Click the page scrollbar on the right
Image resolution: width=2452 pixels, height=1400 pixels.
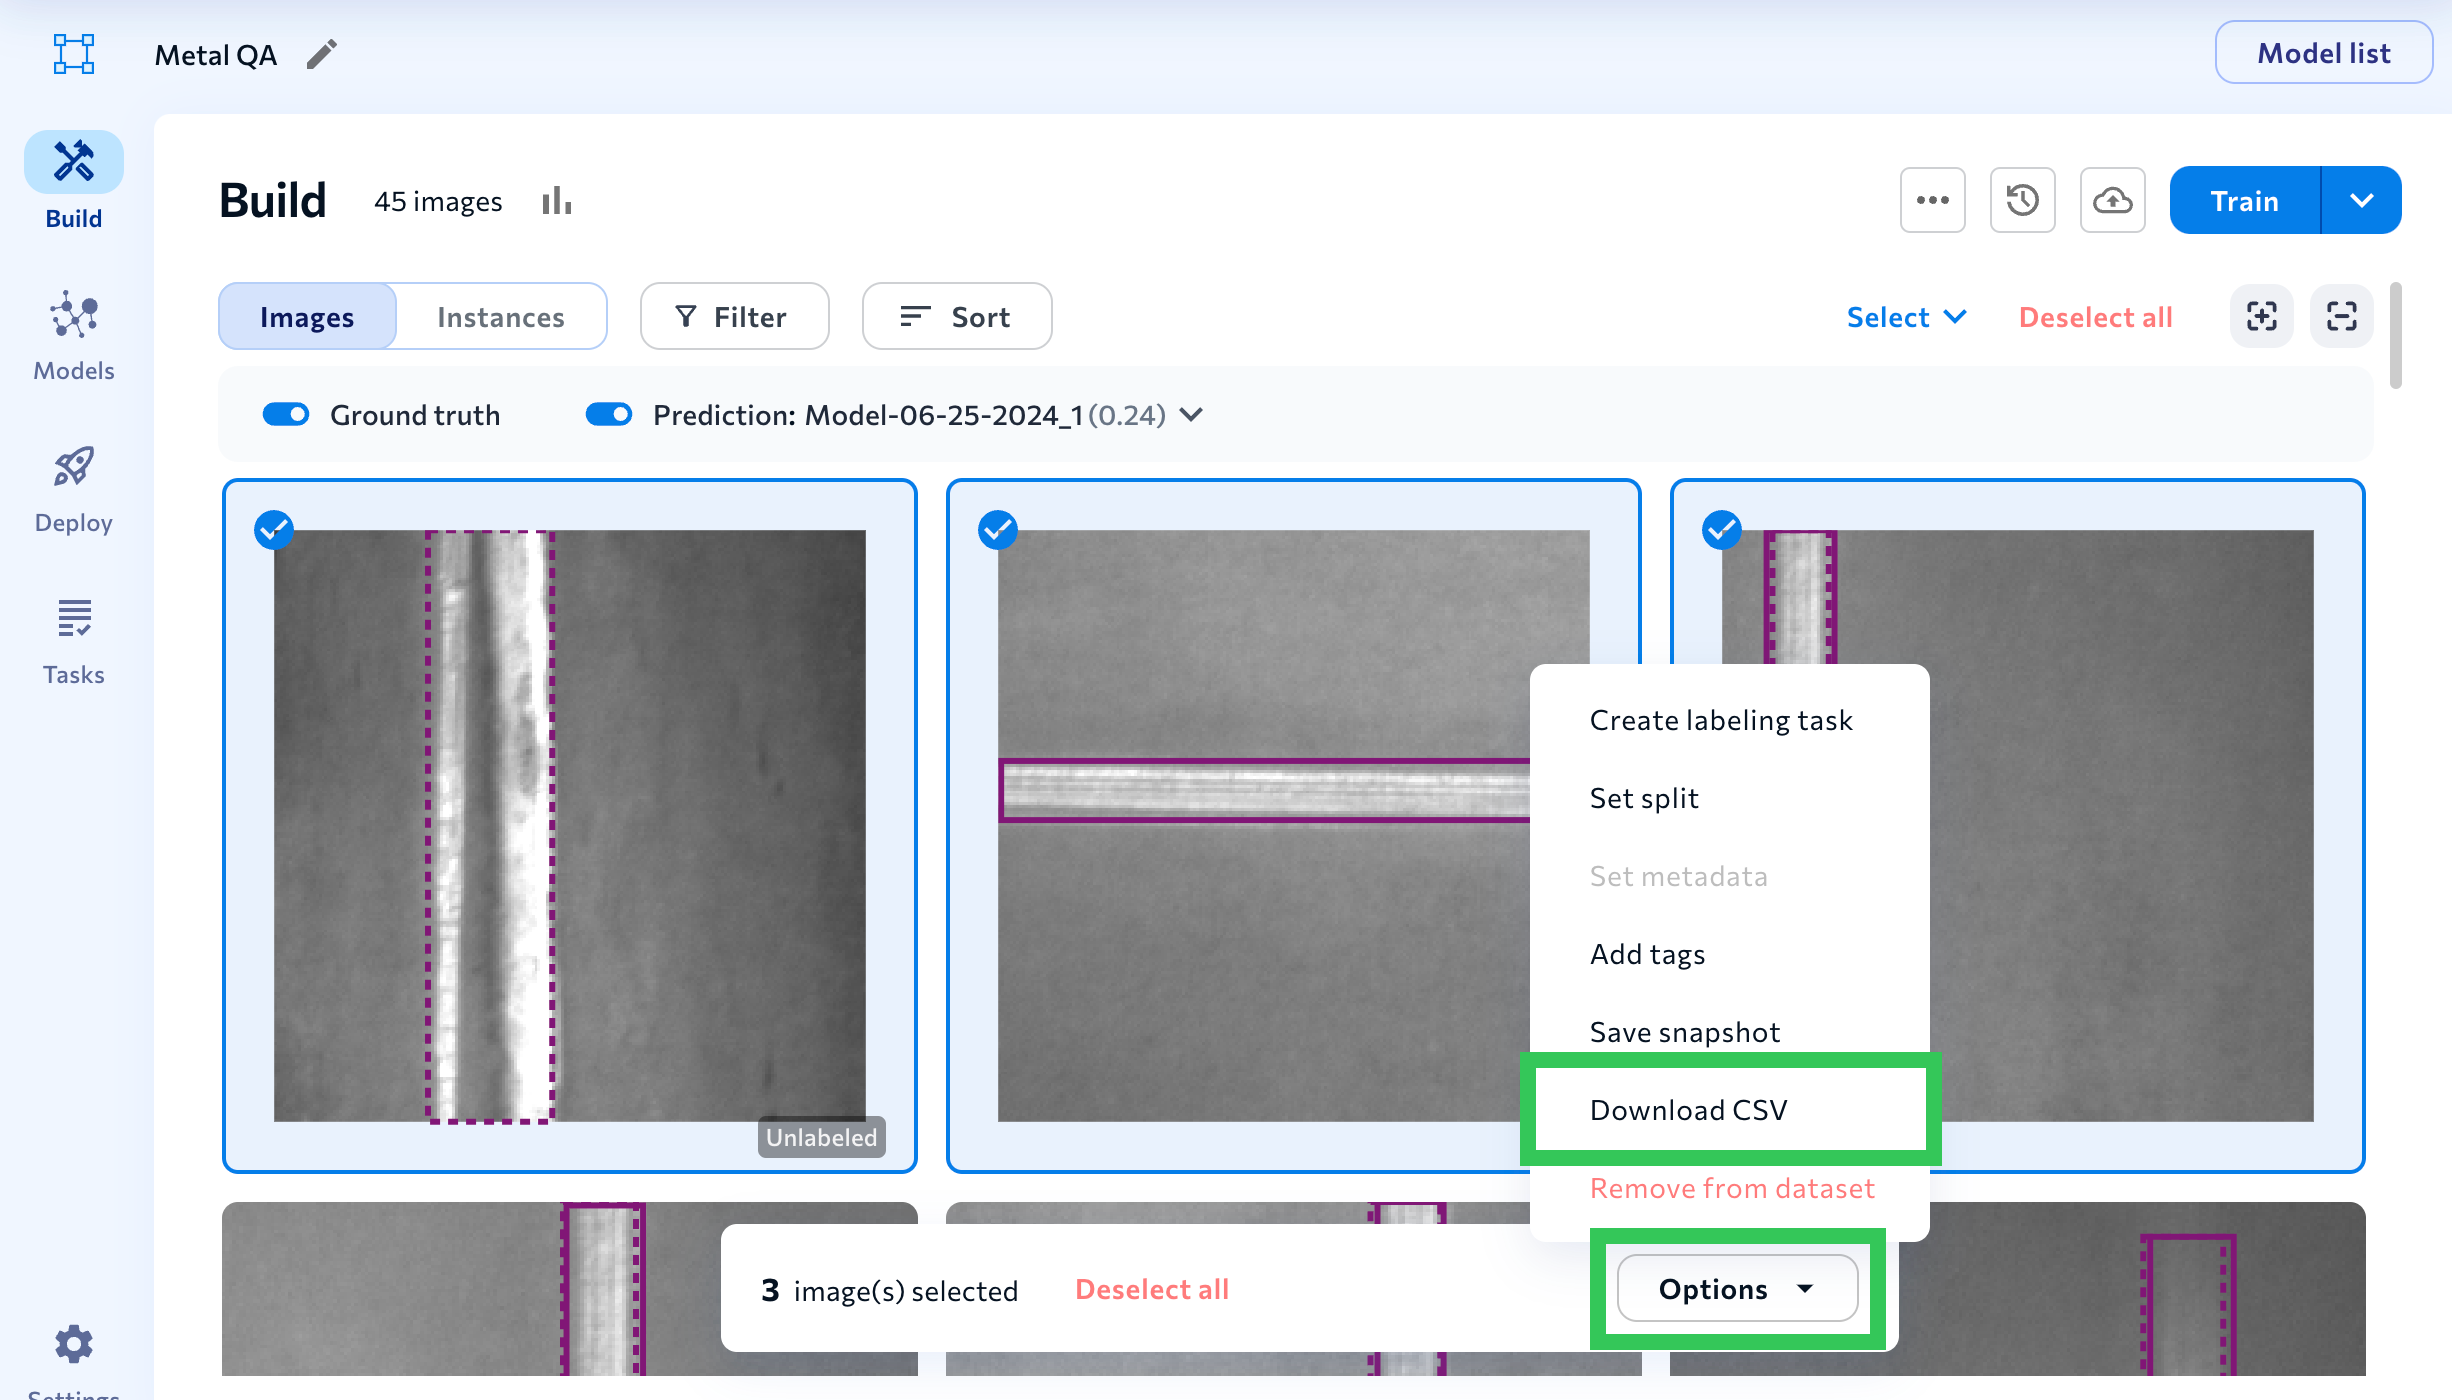tap(2395, 336)
